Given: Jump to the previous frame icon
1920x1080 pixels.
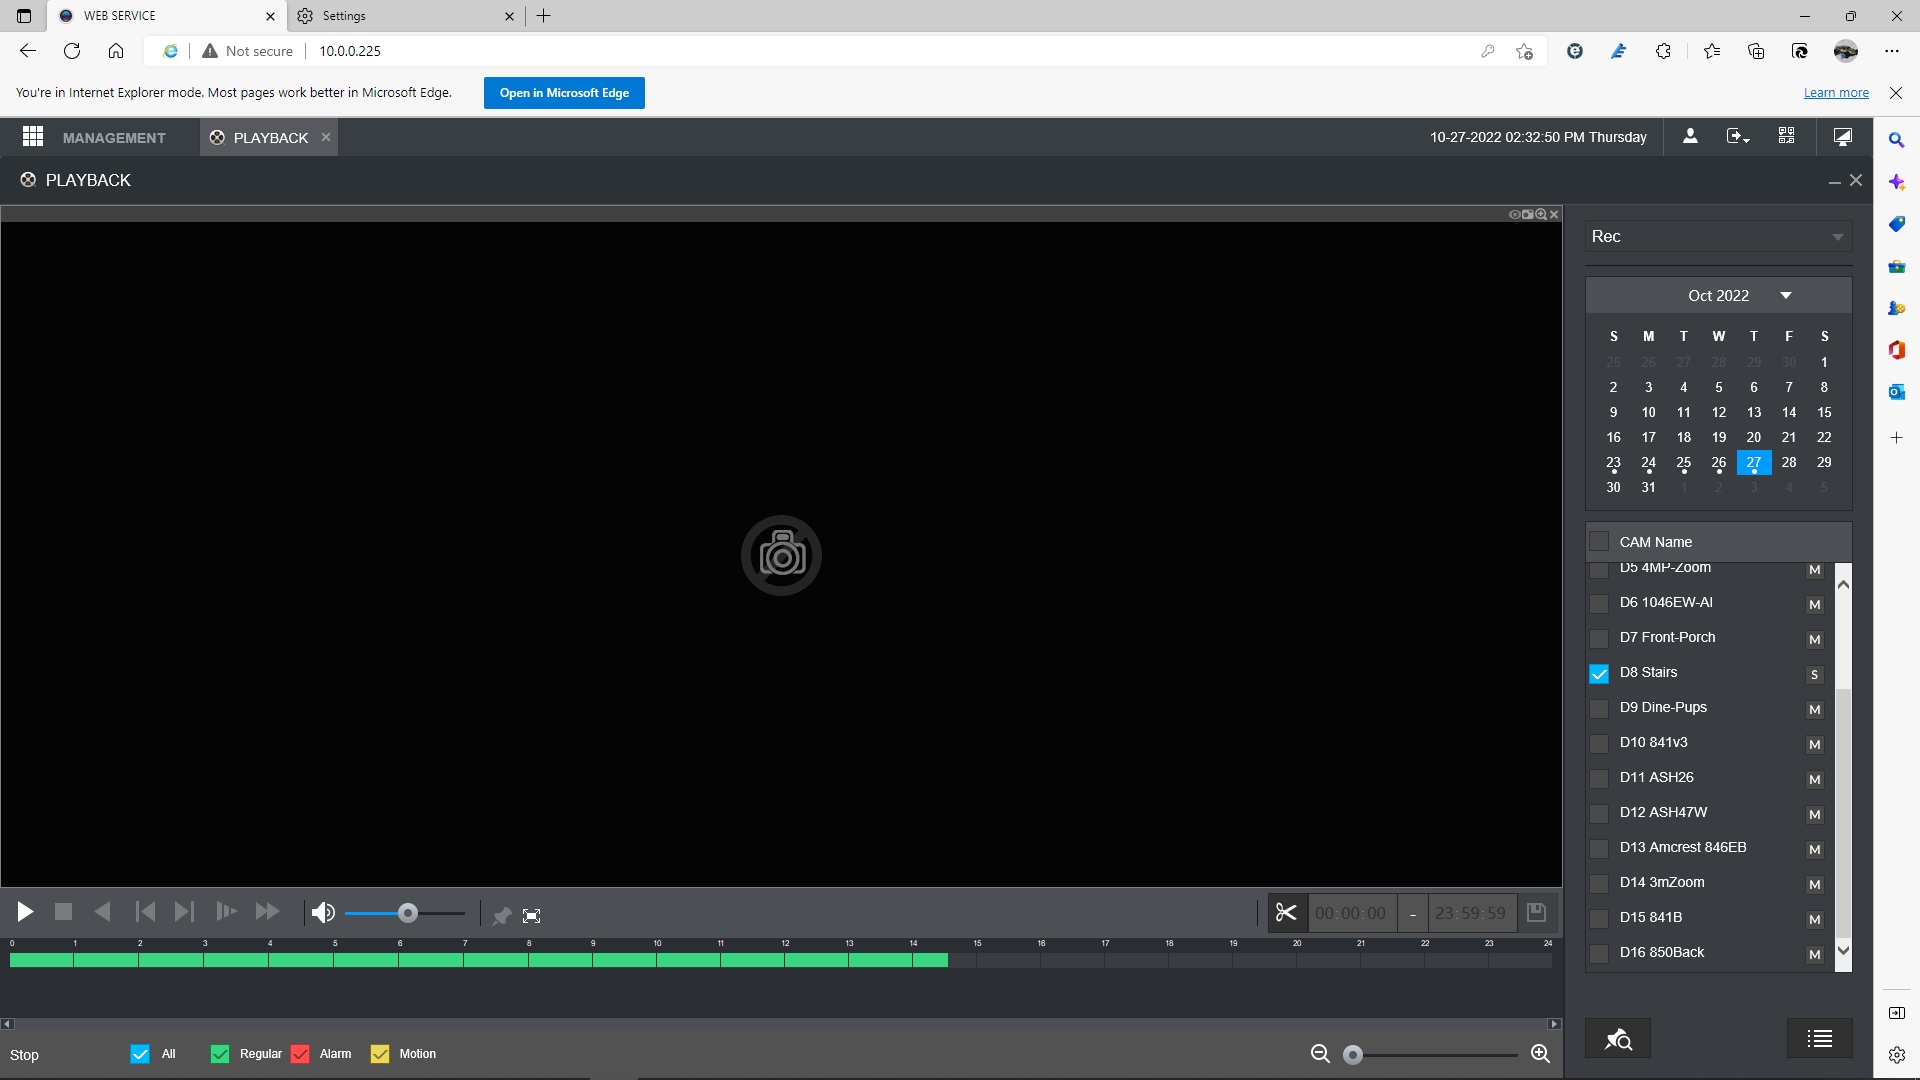Looking at the screenshot, I should coord(145,912).
